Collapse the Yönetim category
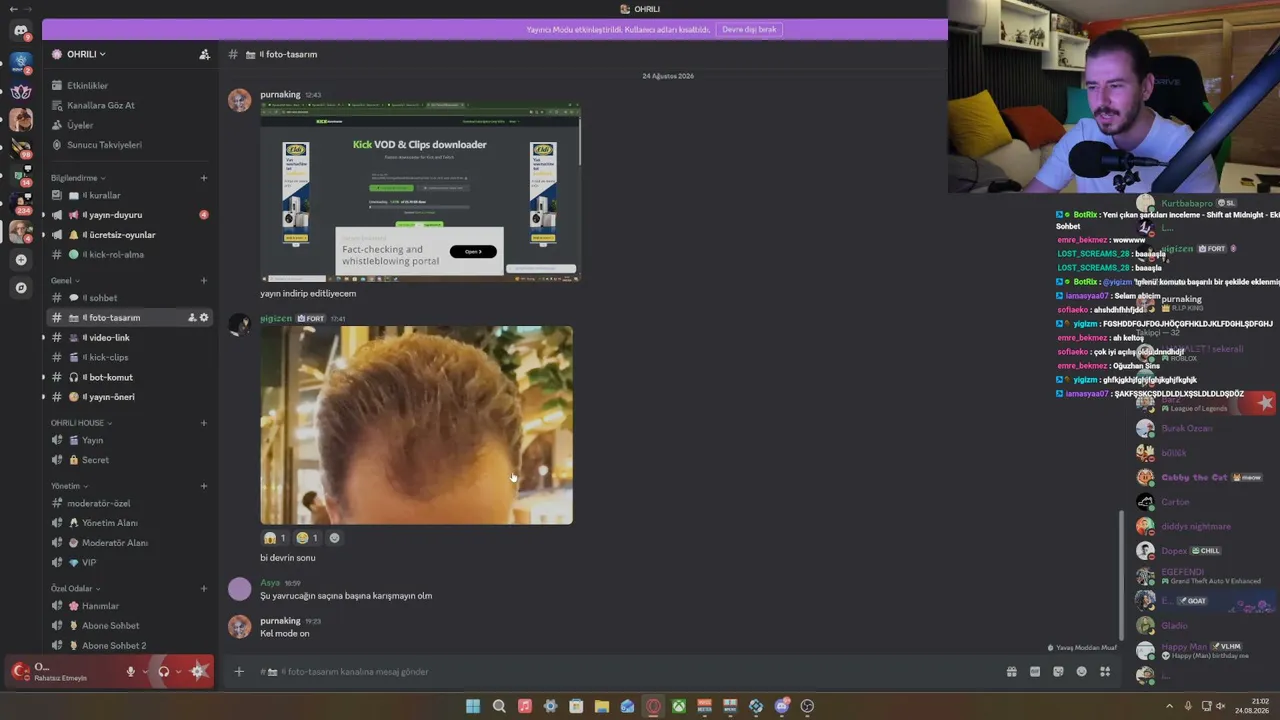The height and width of the screenshot is (720, 1280). coord(69,486)
